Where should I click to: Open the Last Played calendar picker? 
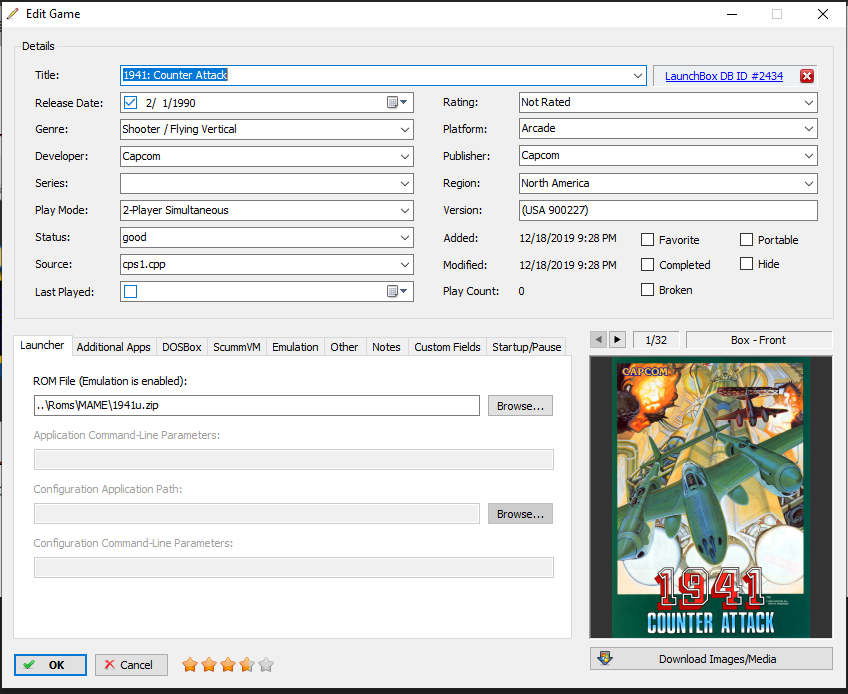(x=398, y=292)
